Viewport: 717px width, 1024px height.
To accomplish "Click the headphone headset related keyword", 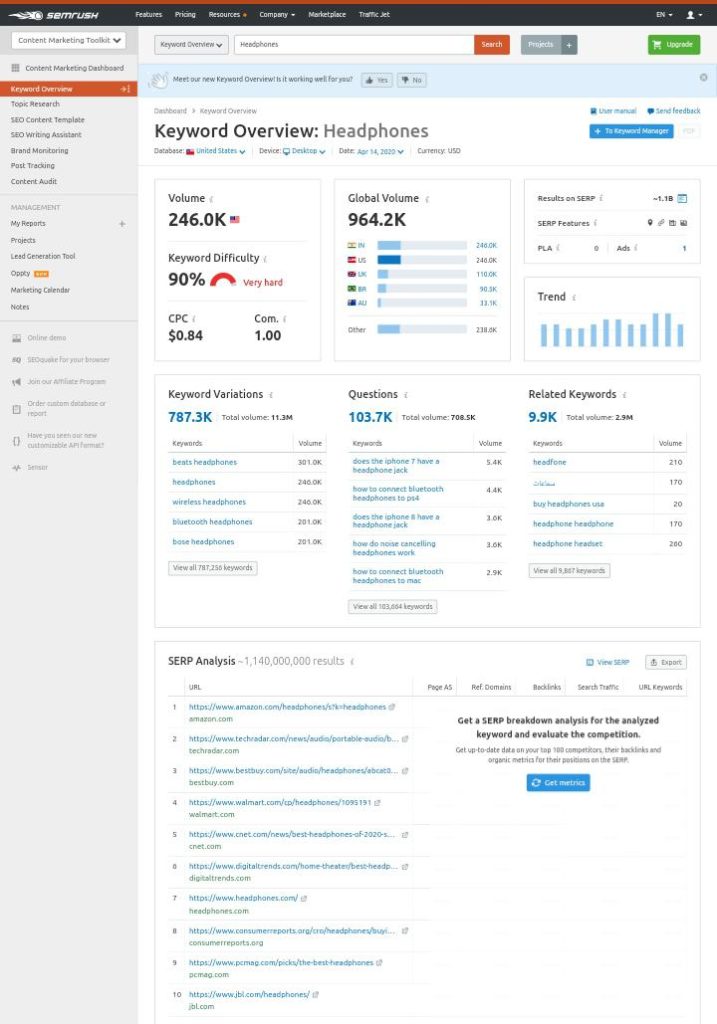I will [567, 543].
